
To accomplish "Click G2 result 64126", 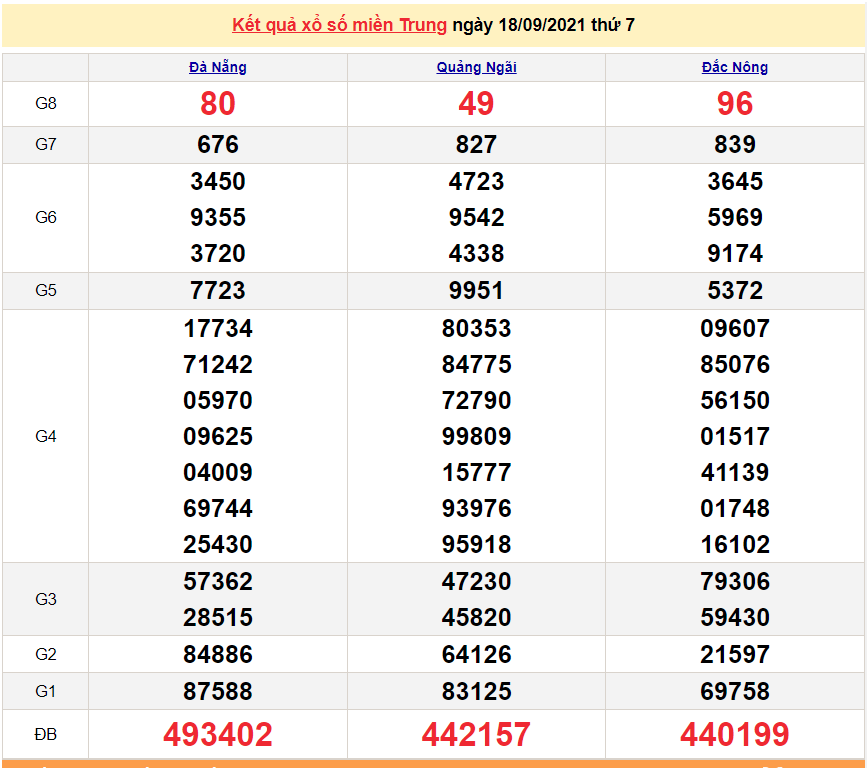I will click(x=476, y=654).
